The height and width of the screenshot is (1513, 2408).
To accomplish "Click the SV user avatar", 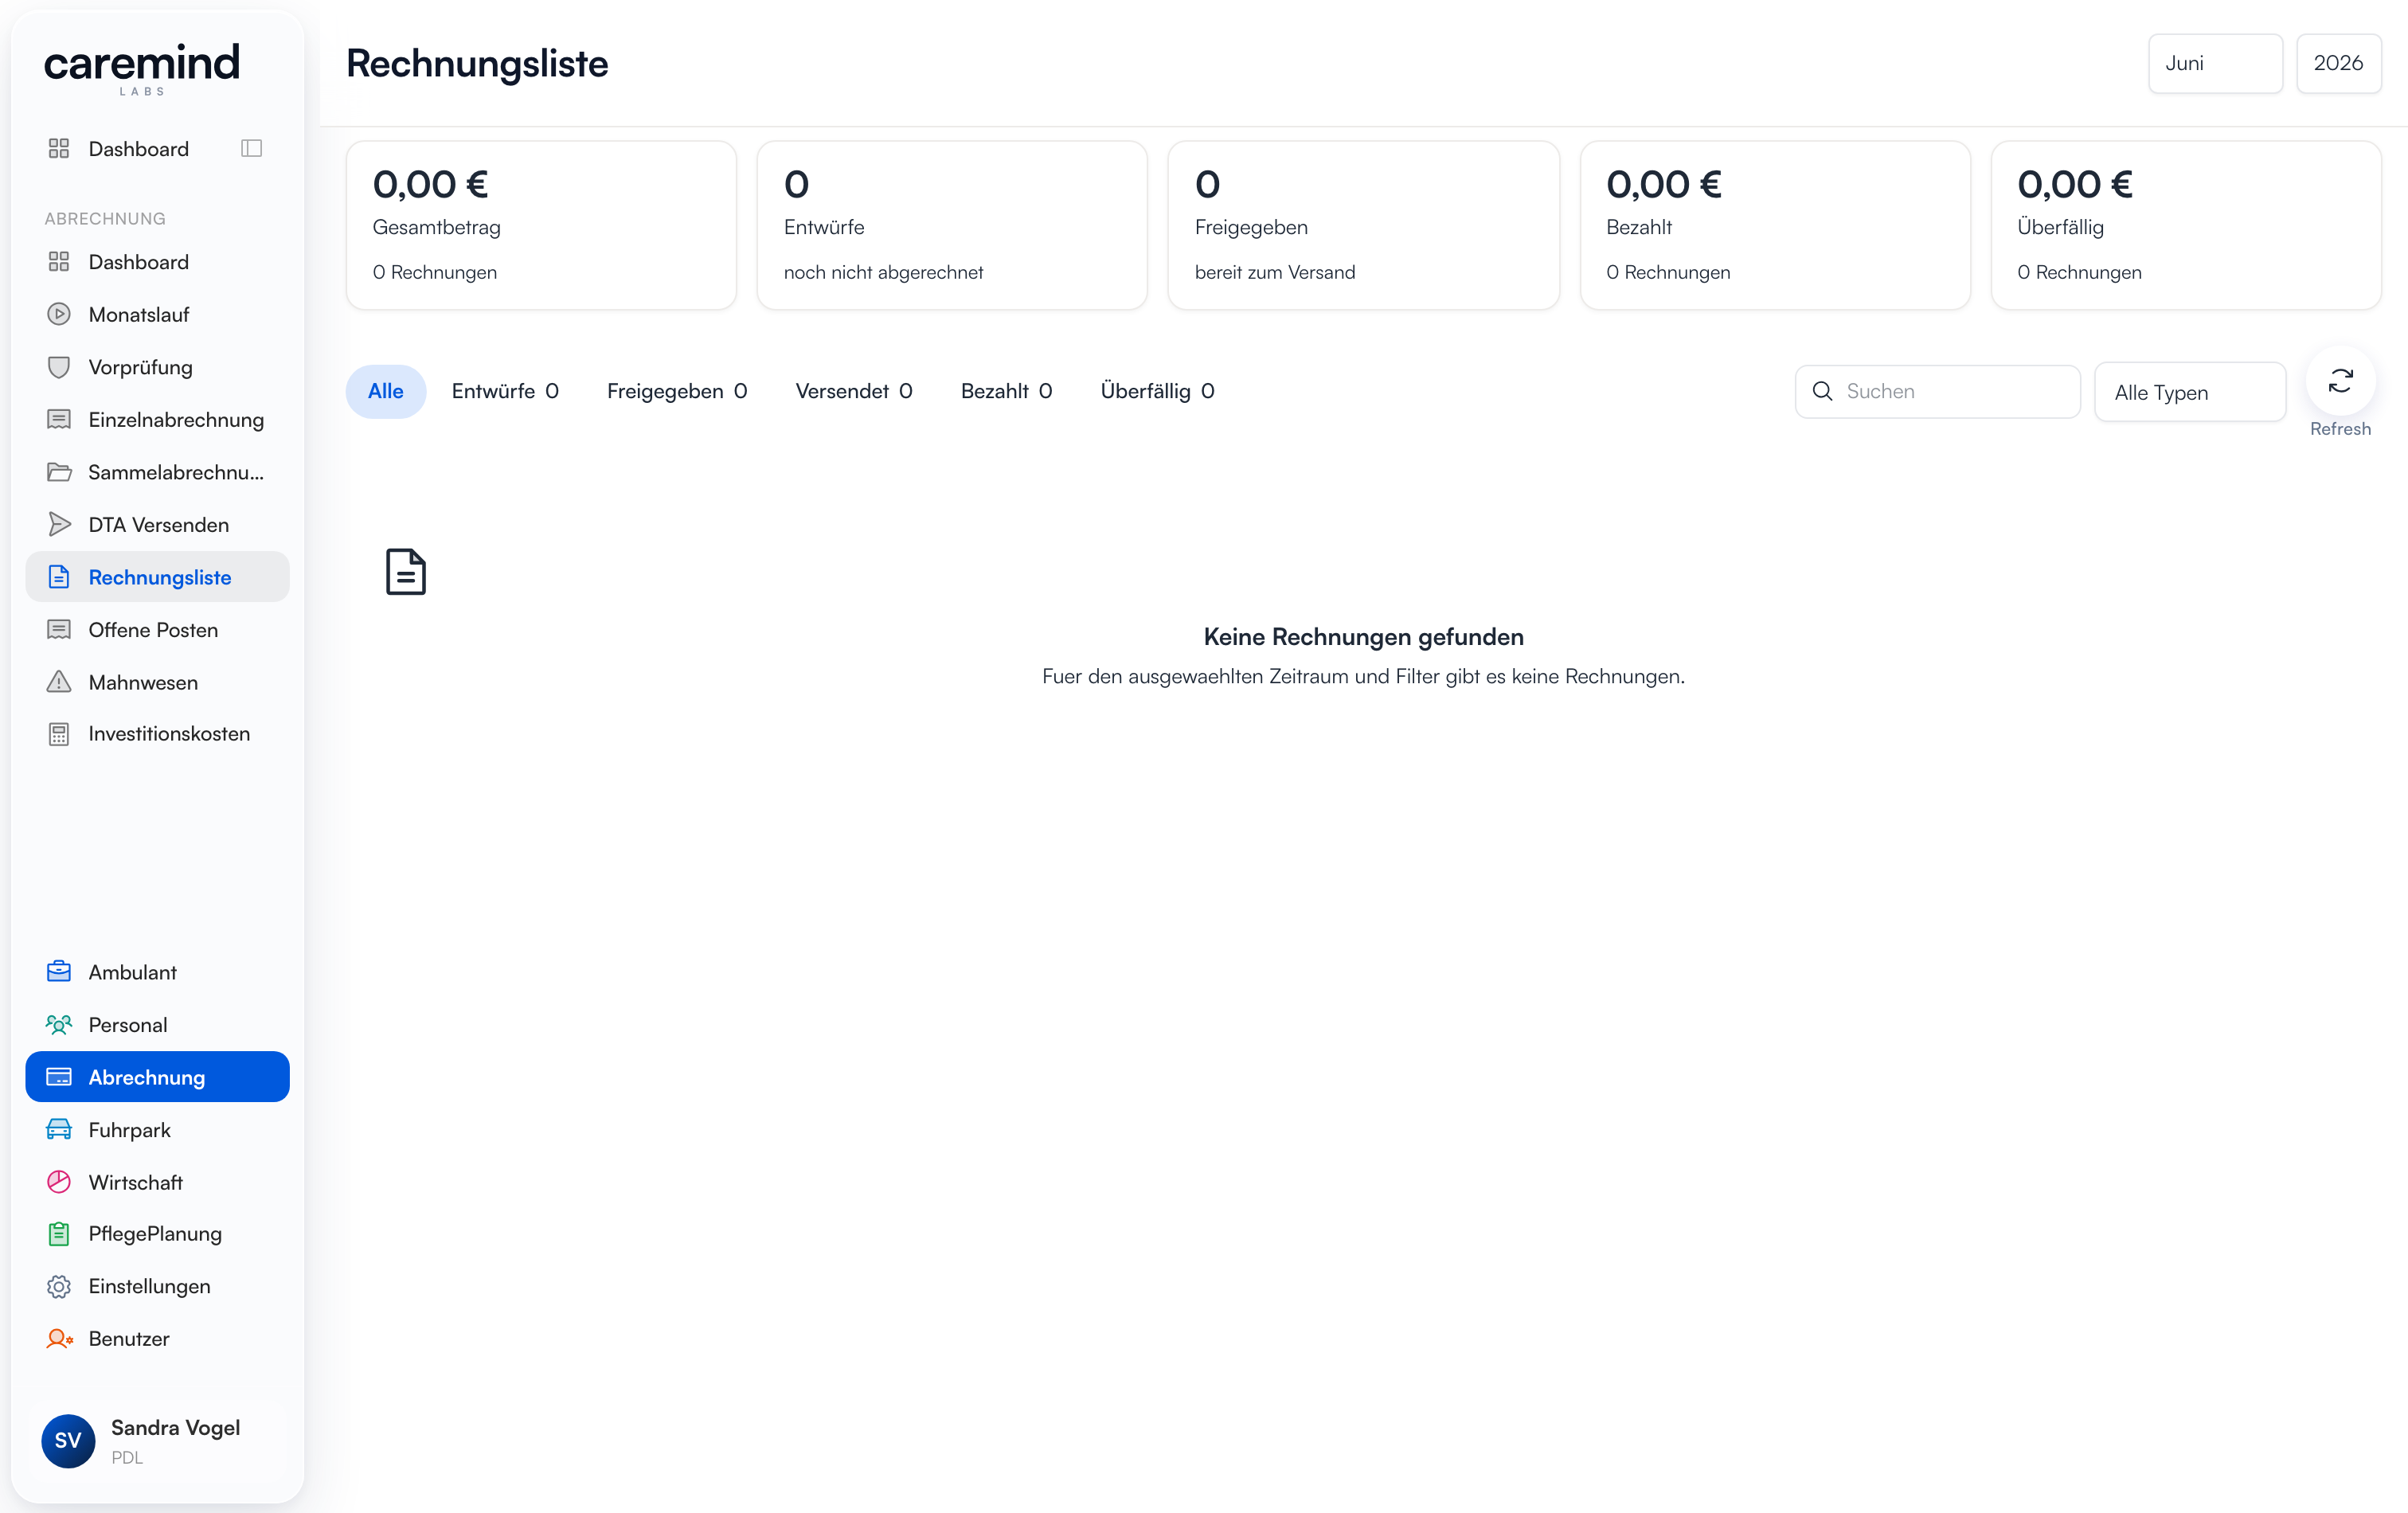I will pos(68,1440).
